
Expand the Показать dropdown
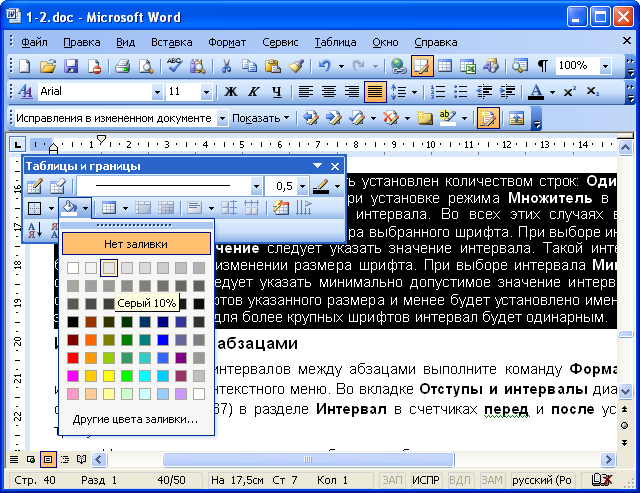point(260,118)
